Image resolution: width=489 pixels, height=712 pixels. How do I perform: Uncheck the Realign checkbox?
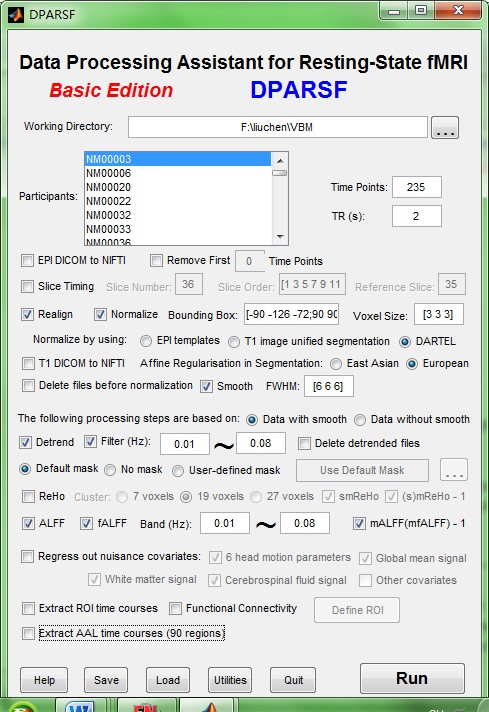tap(28, 314)
